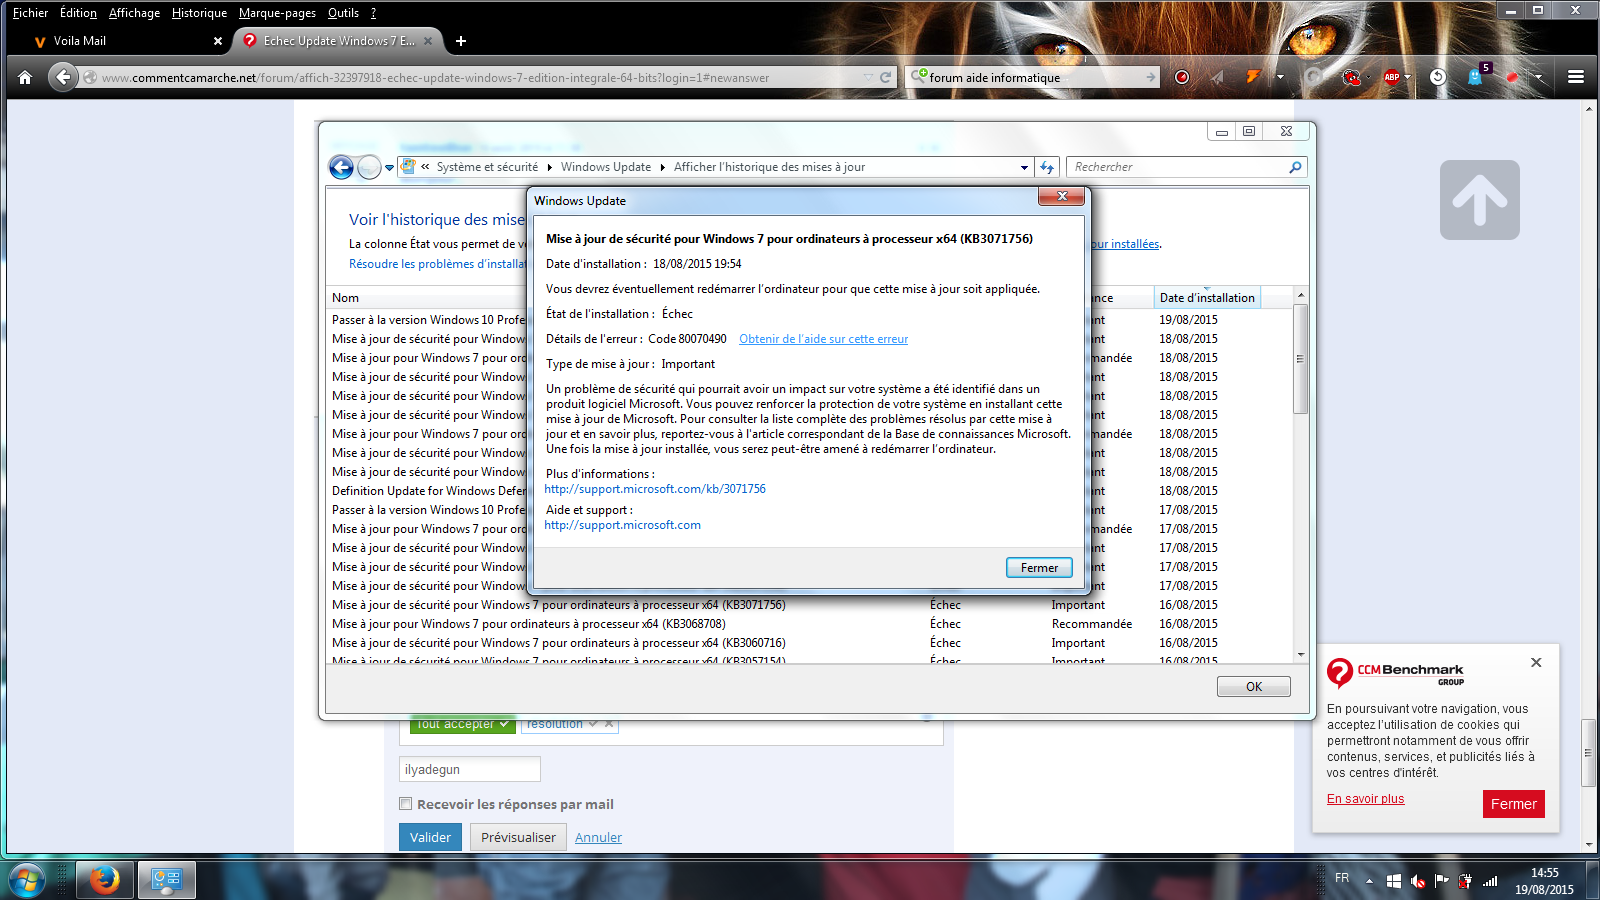Image resolution: width=1600 pixels, height=900 pixels.
Task: Click the network signal tray icon
Action: (x=1490, y=881)
